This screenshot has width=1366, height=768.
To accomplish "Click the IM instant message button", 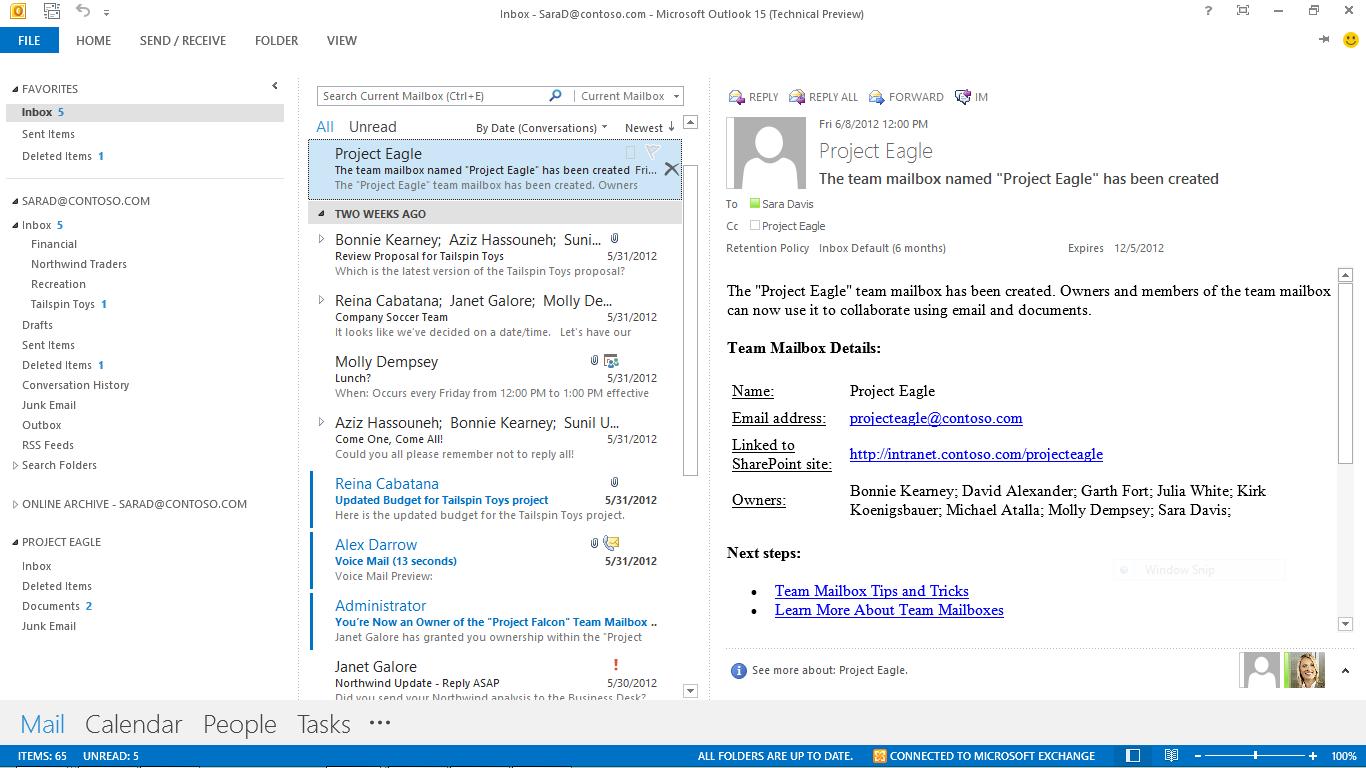I will (971, 97).
